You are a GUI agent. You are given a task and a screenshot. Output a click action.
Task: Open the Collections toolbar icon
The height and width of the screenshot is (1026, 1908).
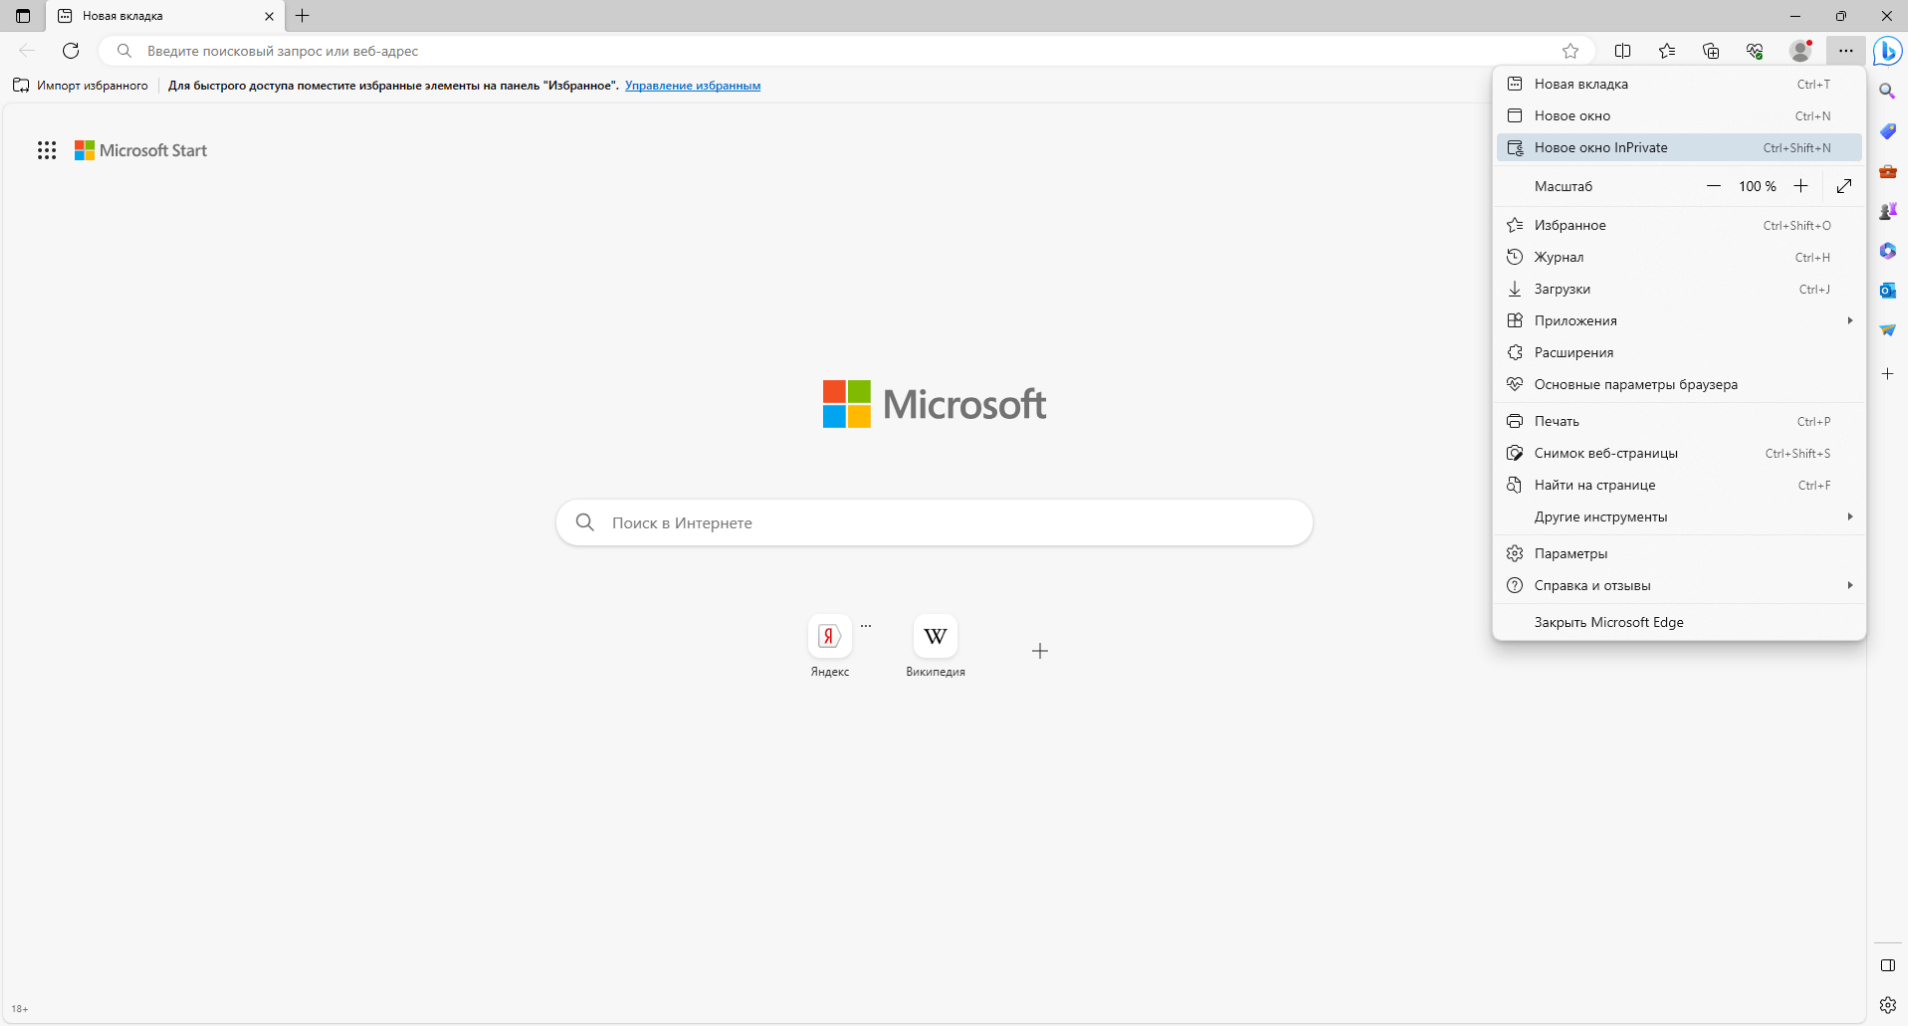coord(1711,51)
